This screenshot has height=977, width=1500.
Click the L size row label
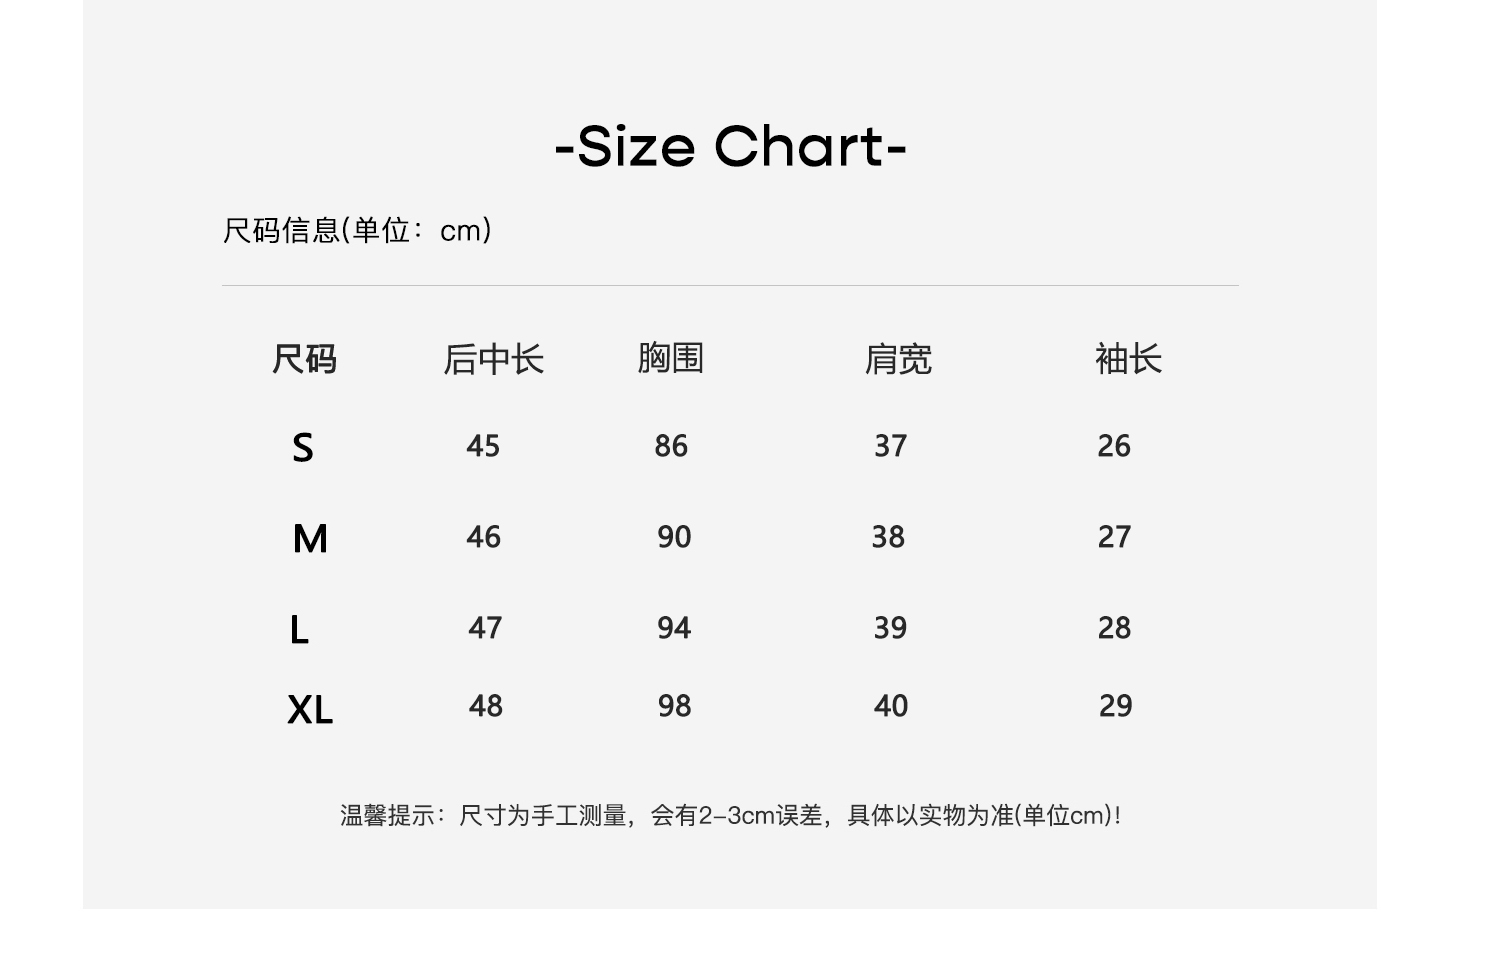(x=299, y=631)
